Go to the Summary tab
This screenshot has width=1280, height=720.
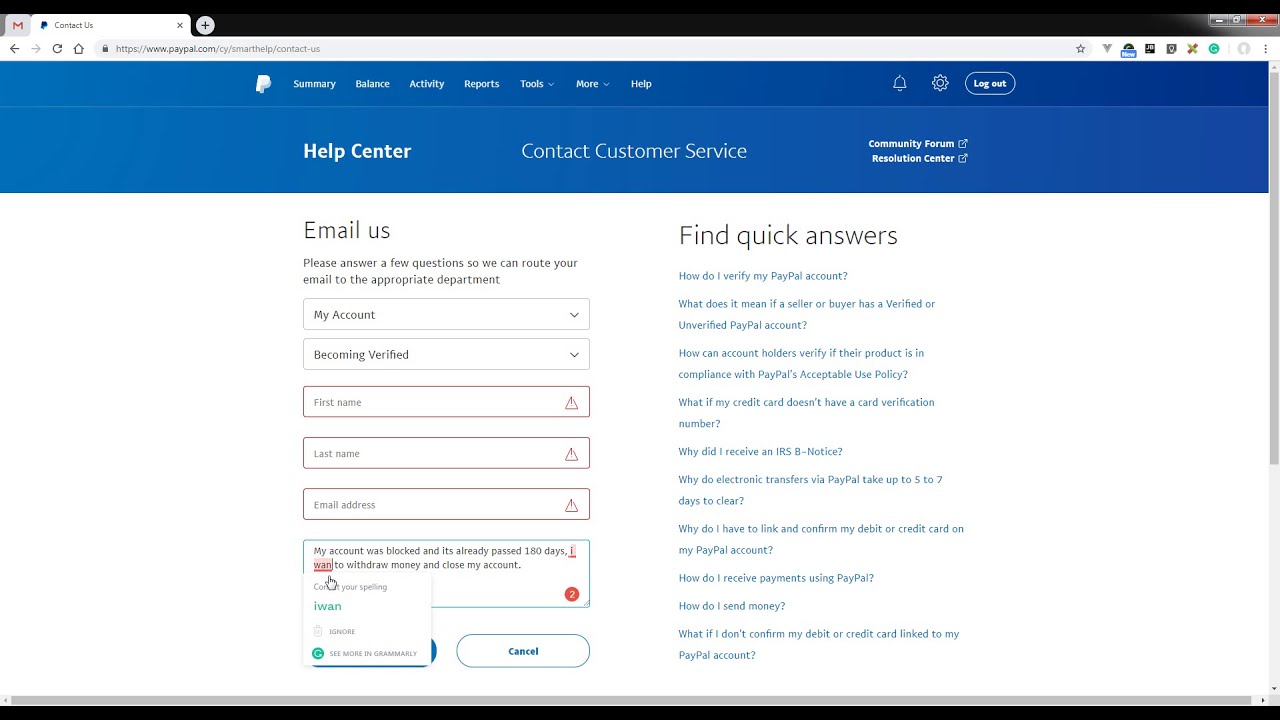tap(314, 84)
